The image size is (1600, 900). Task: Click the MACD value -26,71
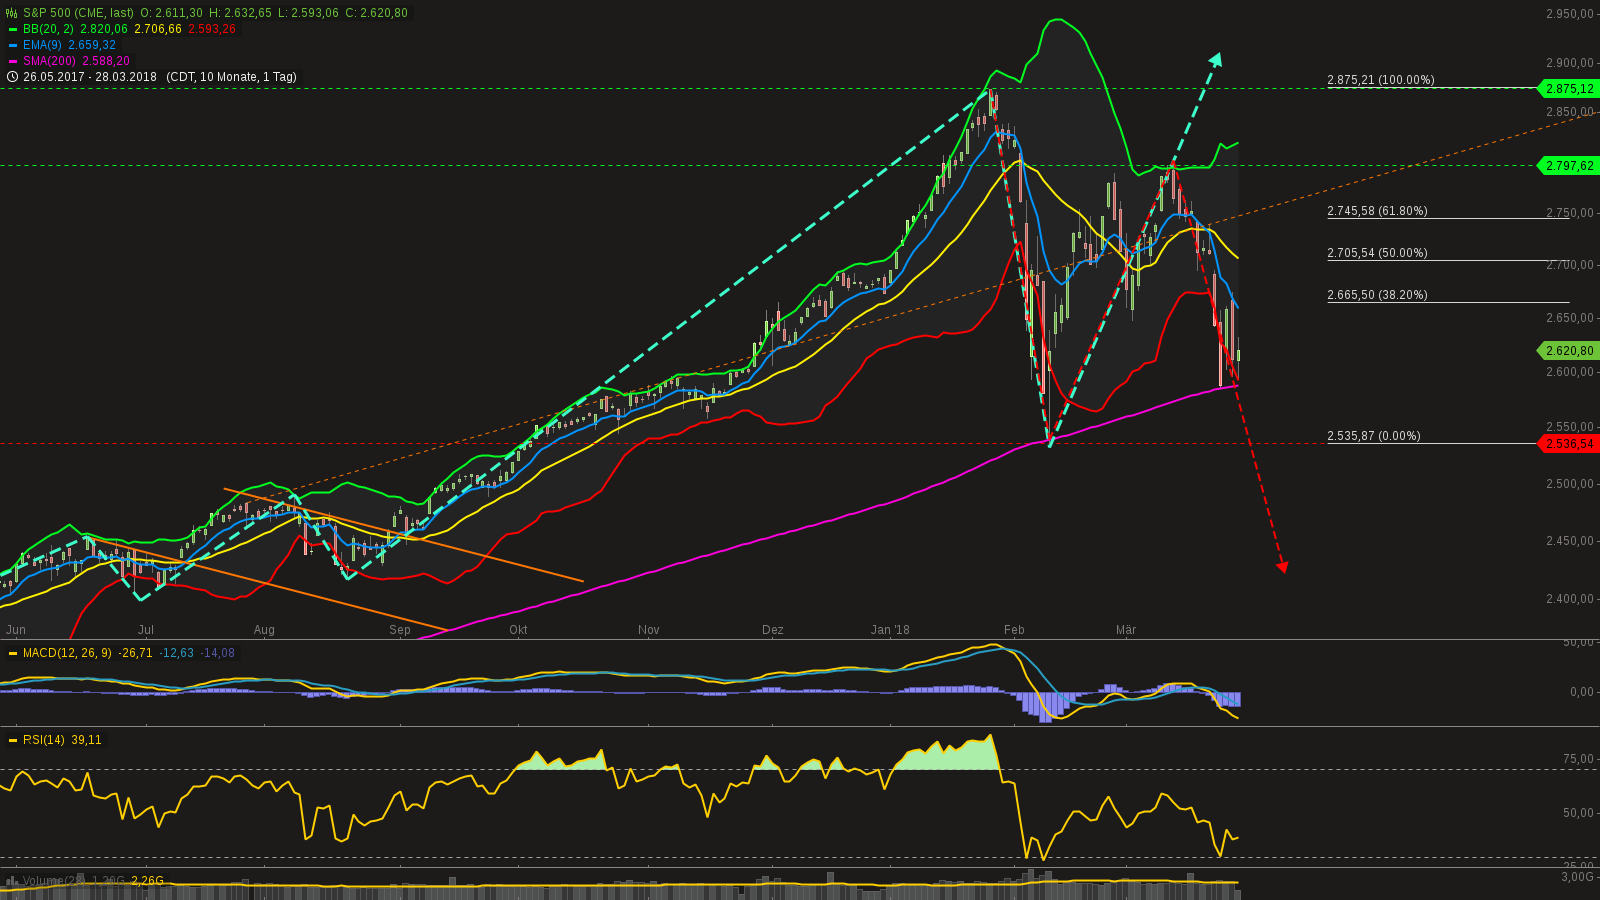coord(135,653)
